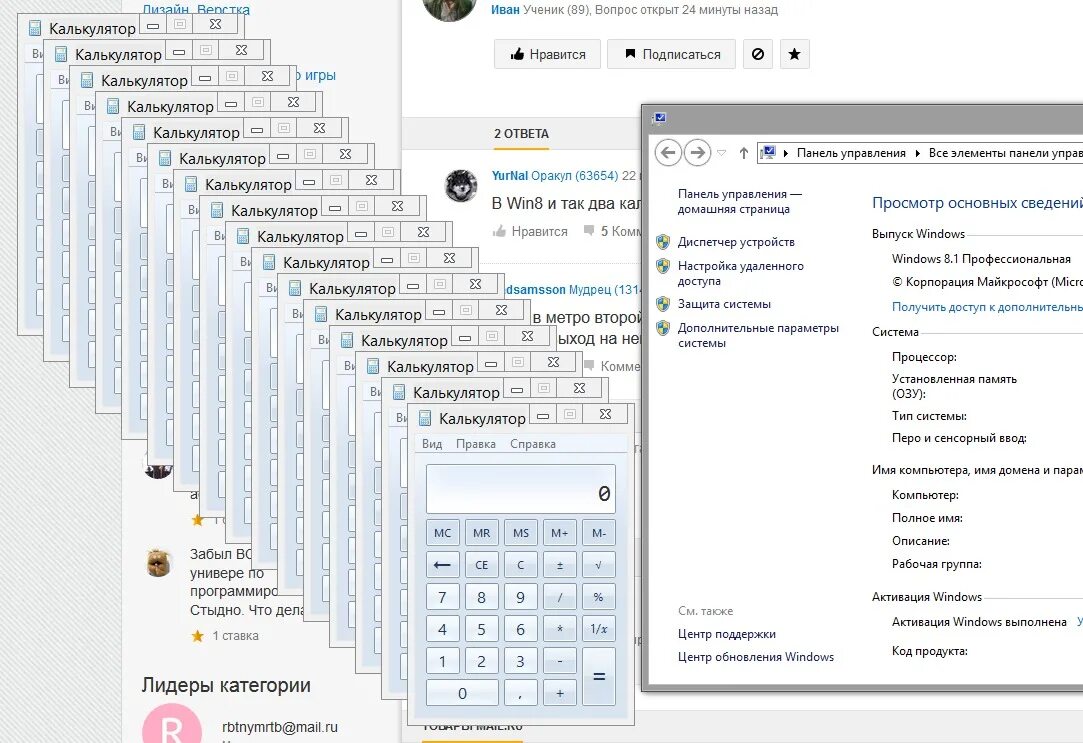The image size is (1083, 743).
Task: Click the M+ memory add key
Action: pos(559,533)
